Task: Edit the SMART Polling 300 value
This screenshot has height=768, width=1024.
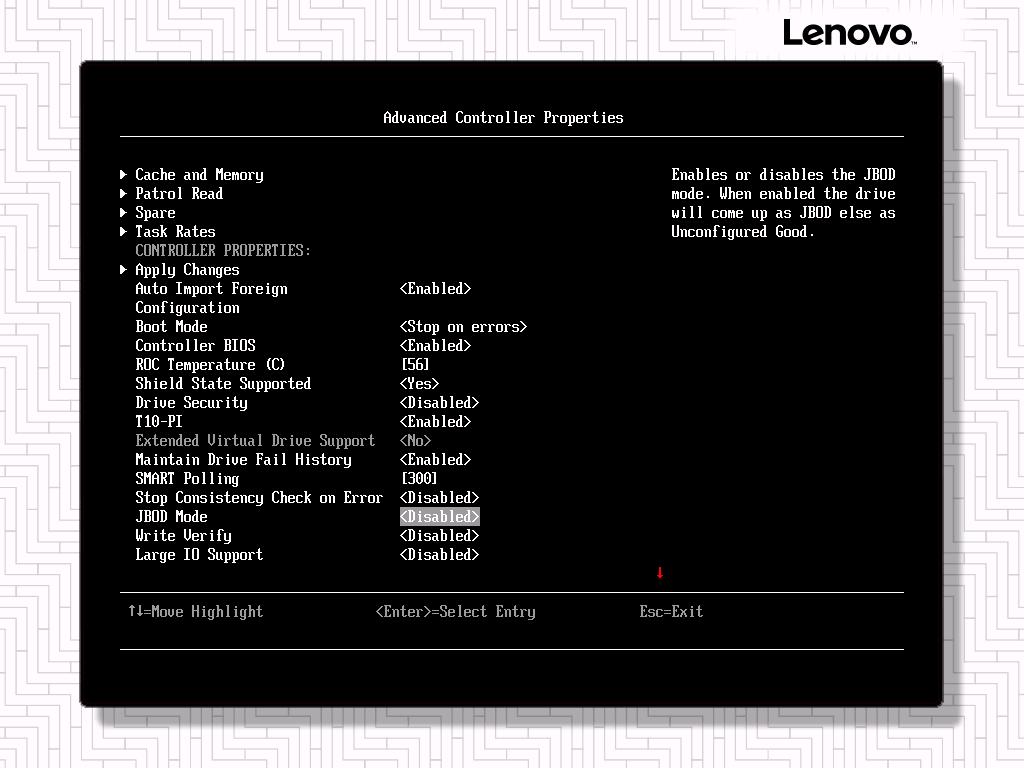Action: (x=419, y=479)
